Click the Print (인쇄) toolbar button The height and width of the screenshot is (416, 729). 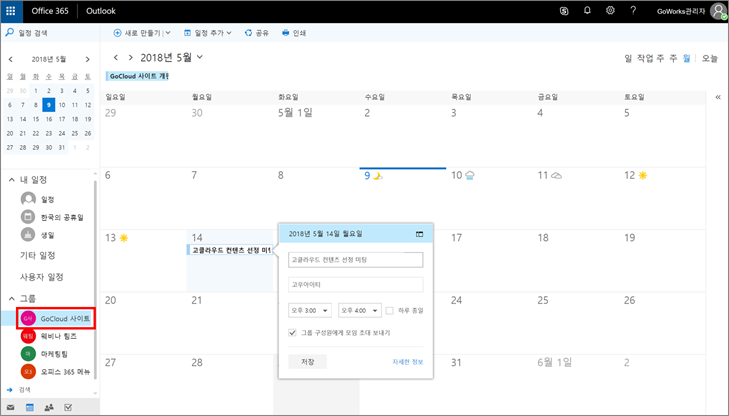coord(294,33)
